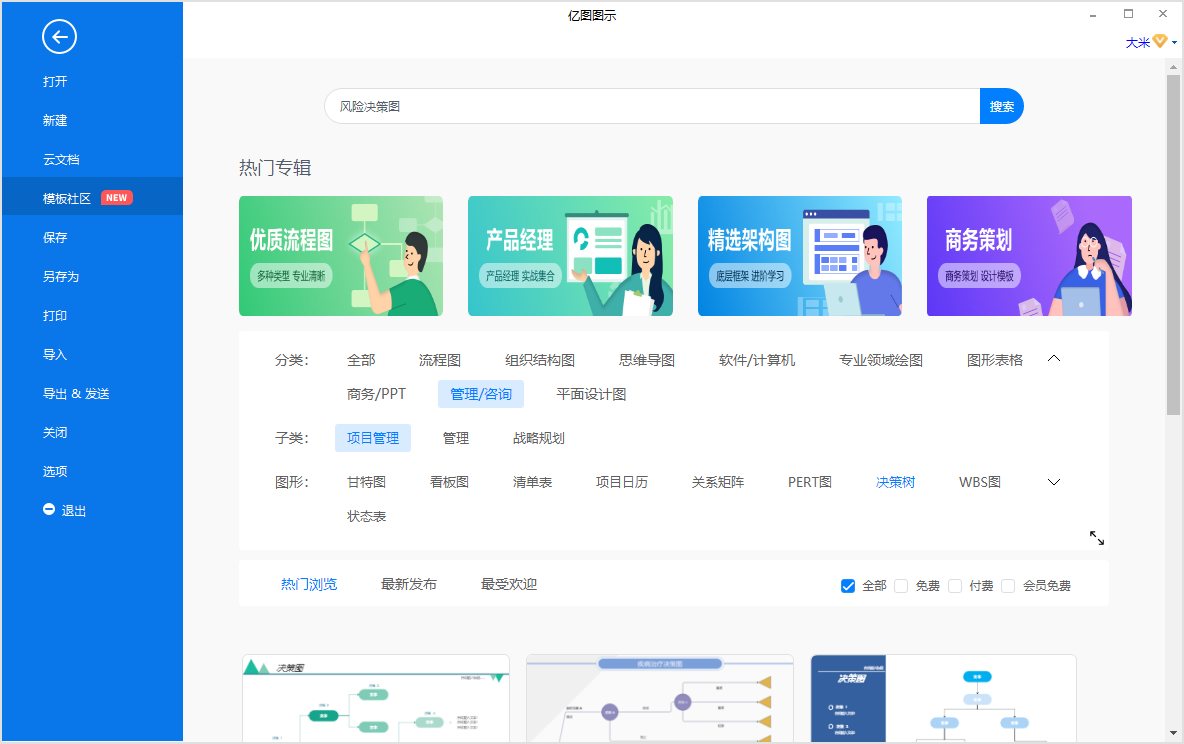Choose the 决策树 shape type
Screen dimensions: 1184x744
coord(896,482)
